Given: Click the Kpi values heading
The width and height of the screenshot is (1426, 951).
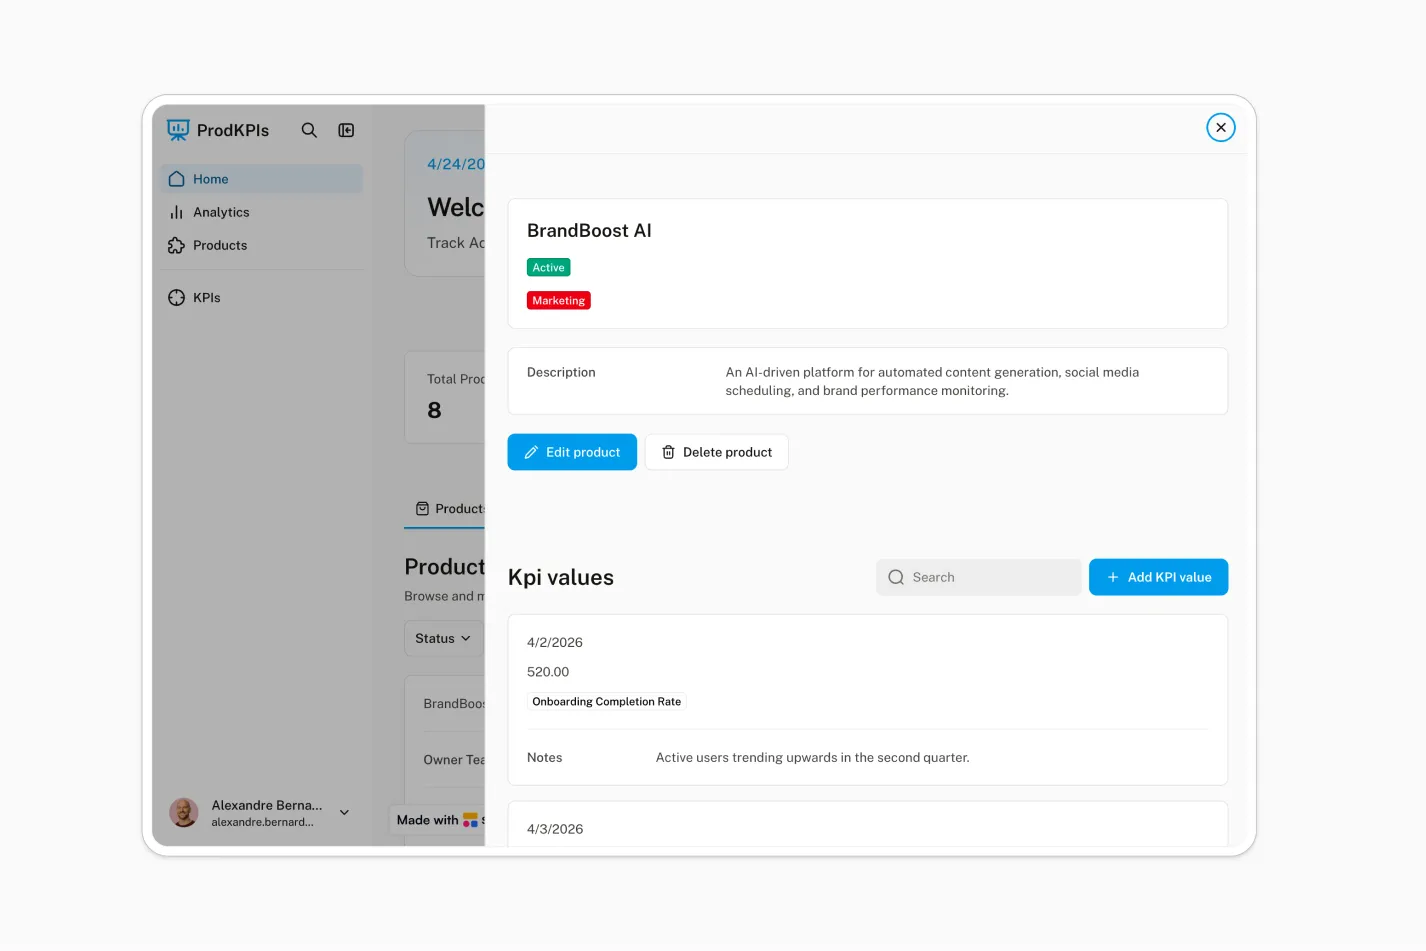Looking at the screenshot, I should 561,577.
